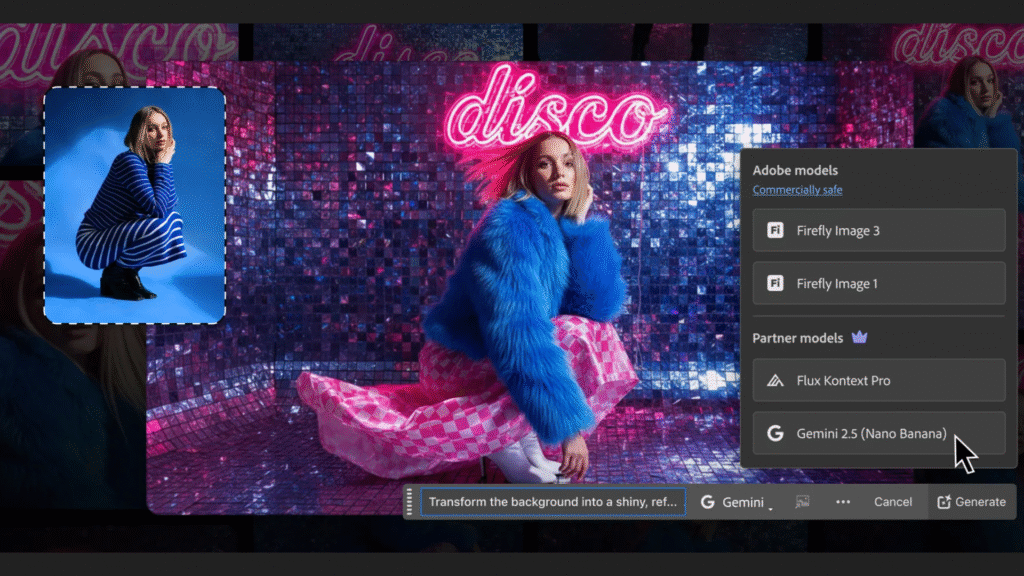Expand the overflow options with the three-dot control
The width and height of the screenshot is (1024, 576).
pos(843,501)
